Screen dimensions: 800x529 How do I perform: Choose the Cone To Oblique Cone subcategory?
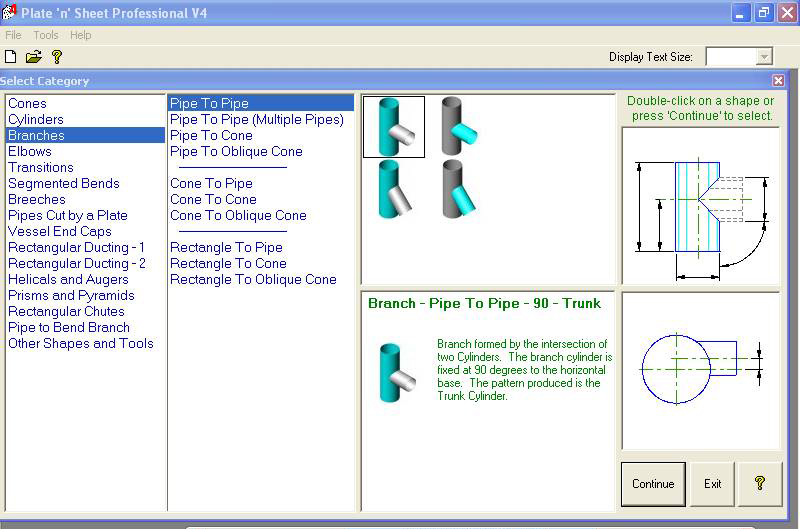point(261,215)
